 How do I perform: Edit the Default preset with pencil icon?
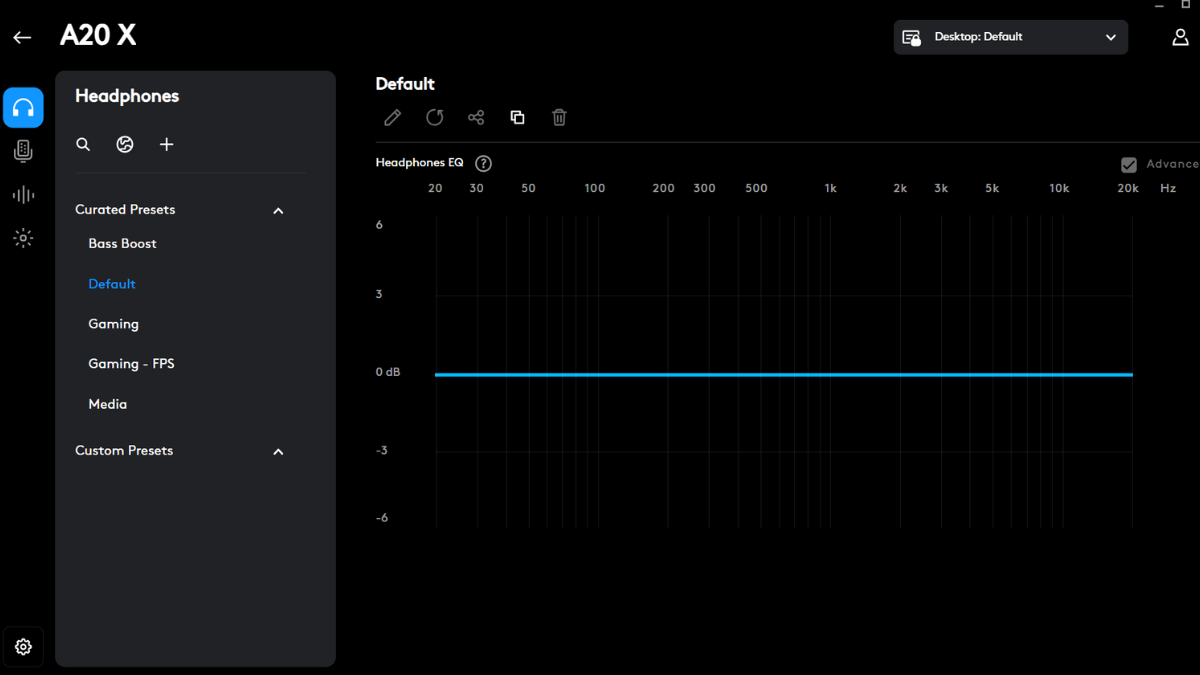point(393,118)
